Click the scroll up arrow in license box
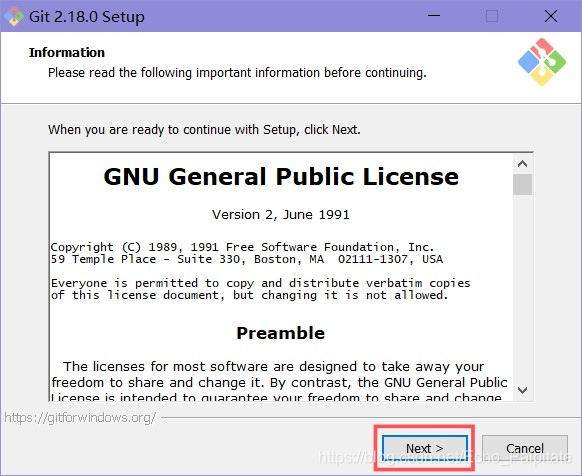The width and height of the screenshot is (582, 476). point(523,164)
